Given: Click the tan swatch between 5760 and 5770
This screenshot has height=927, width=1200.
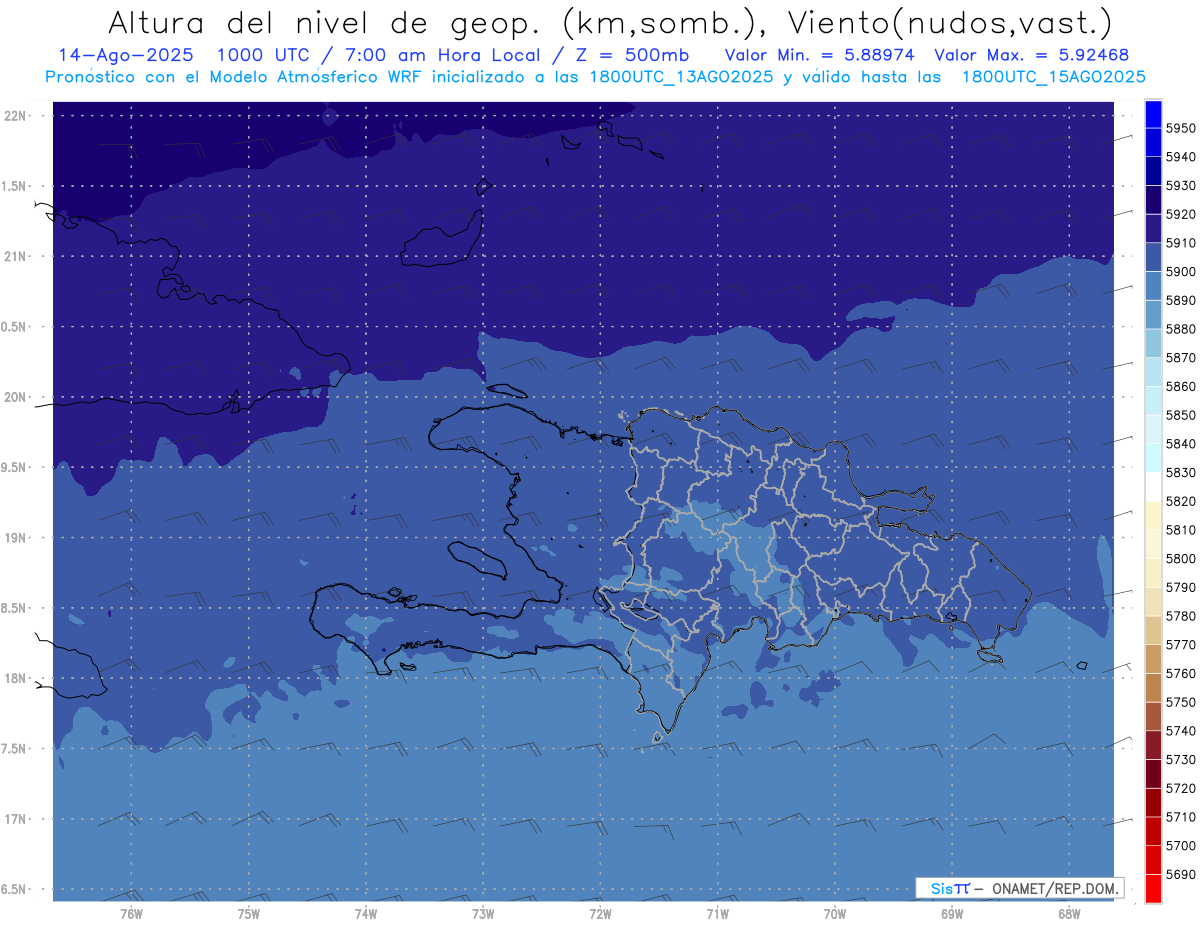Looking at the screenshot, I should pos(1152,658).
